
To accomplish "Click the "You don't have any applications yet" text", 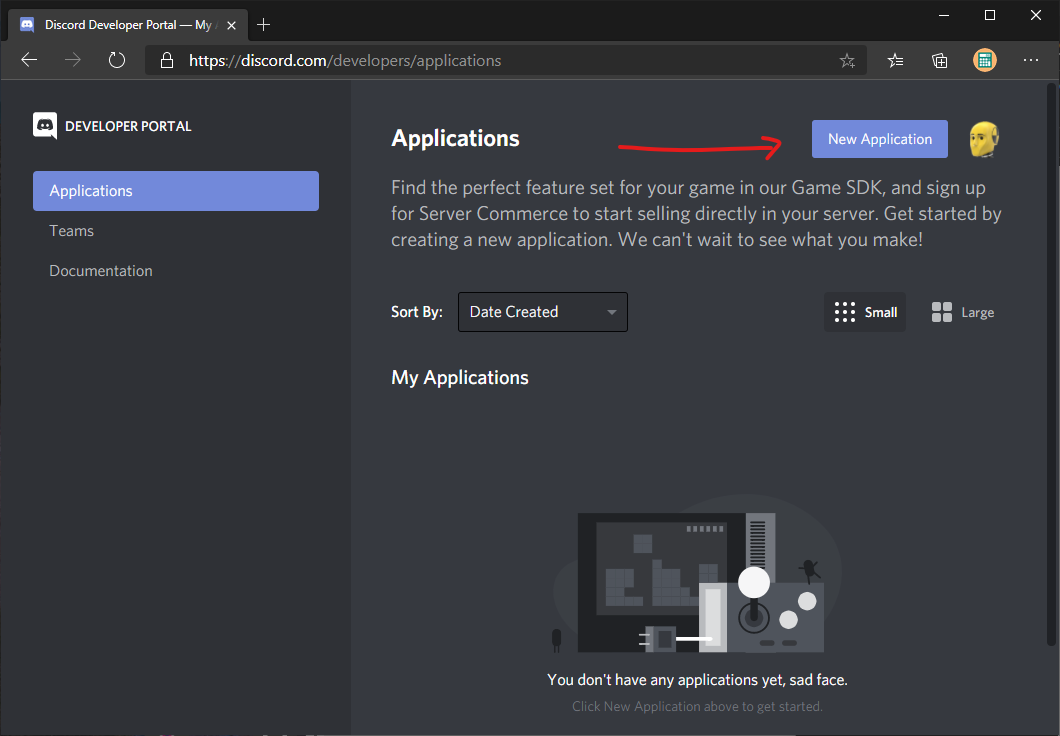I will click(697, 680).
